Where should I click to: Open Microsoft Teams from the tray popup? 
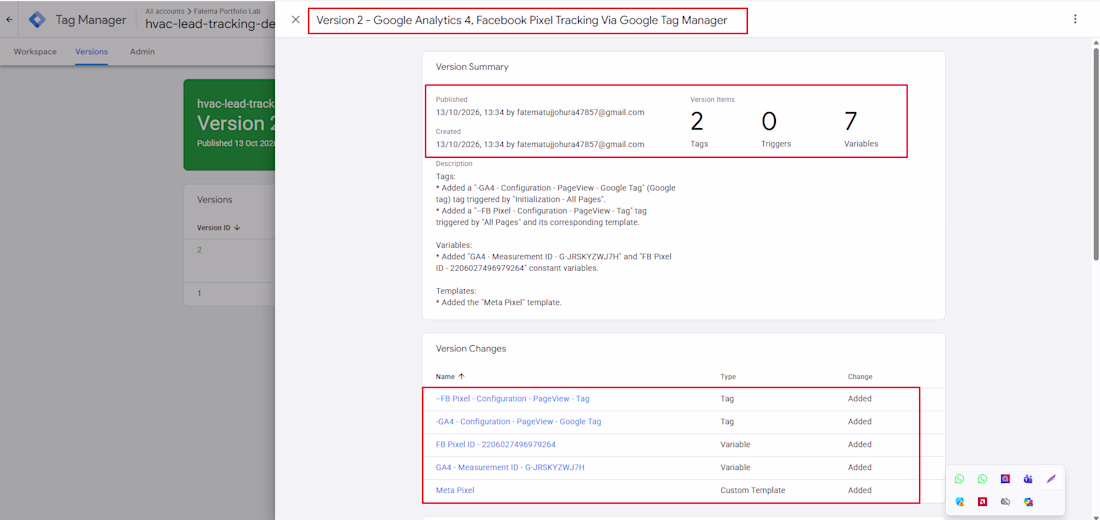pos(1028,479)
